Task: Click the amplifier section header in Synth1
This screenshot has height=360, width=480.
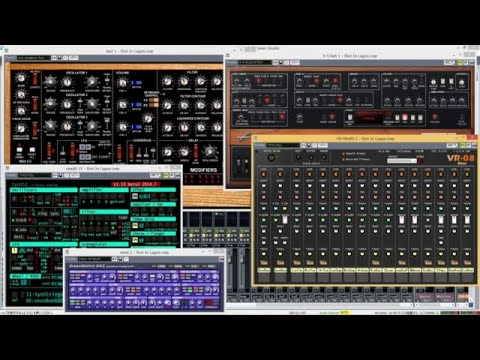Action: point(104,190)
